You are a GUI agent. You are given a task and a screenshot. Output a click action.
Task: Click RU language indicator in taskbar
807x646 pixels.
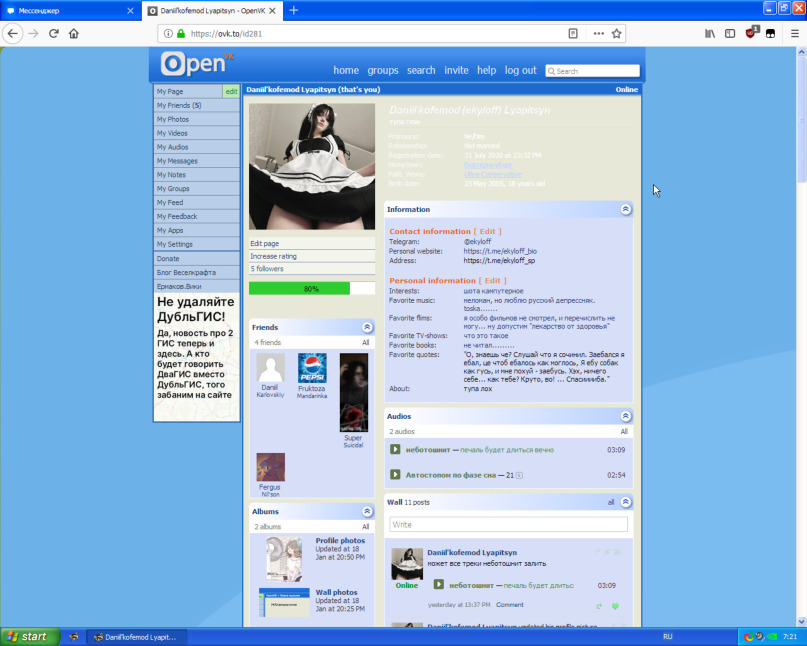point(668,637)
